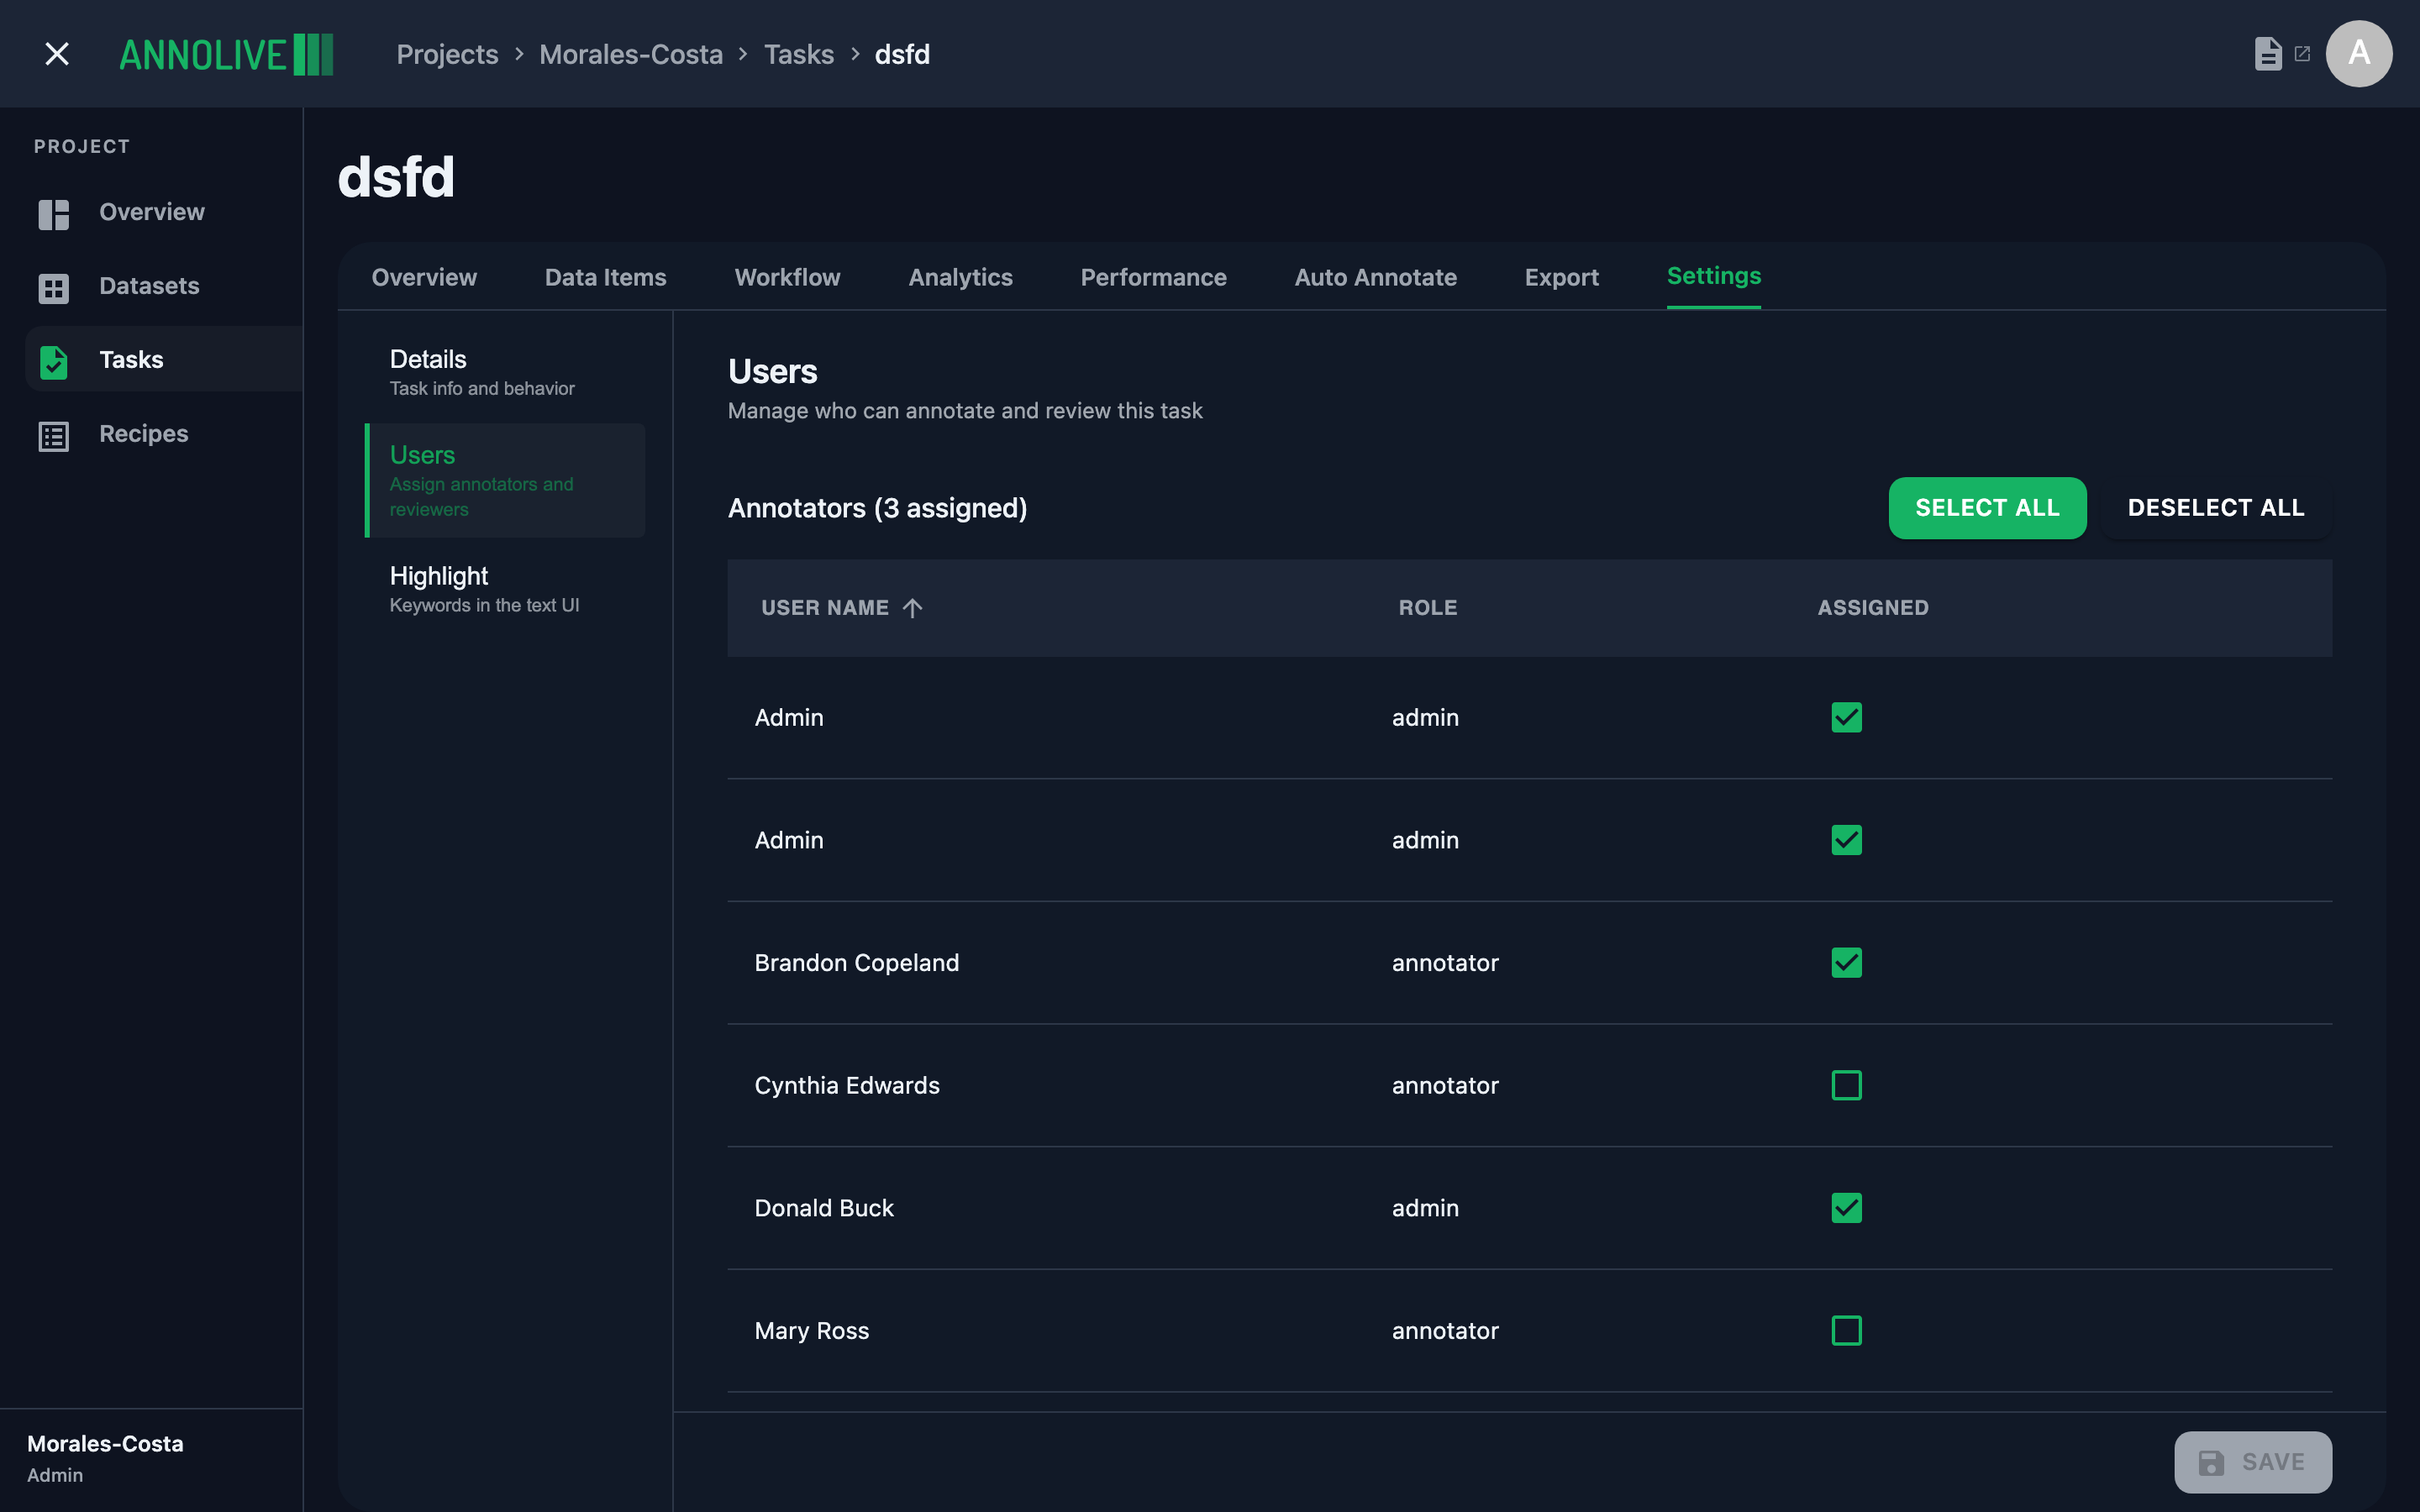The width and height of the screenshot is (2420, 1512).
Task: Sort by USER NAME column header
Action: point(825,608)
